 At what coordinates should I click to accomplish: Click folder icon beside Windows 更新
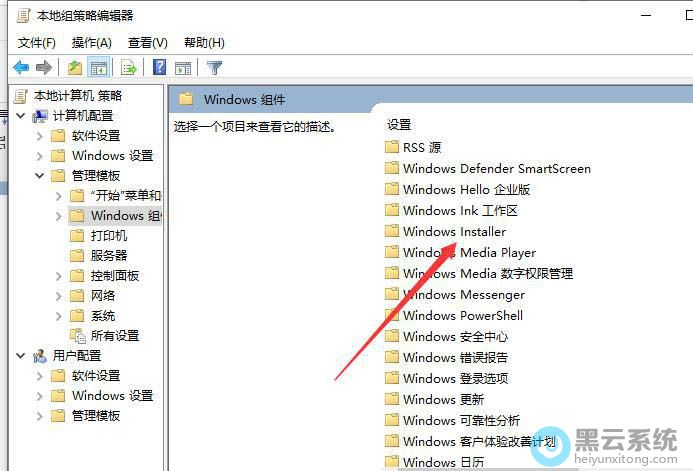coord(392,399)
